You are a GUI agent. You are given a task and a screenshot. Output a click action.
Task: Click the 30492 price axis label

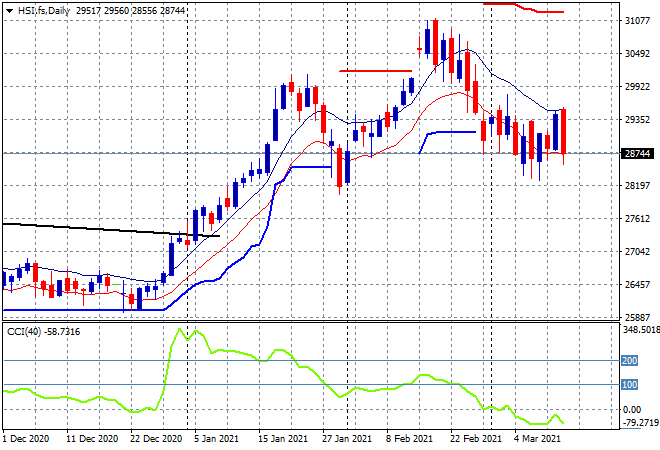click(637, 54)
